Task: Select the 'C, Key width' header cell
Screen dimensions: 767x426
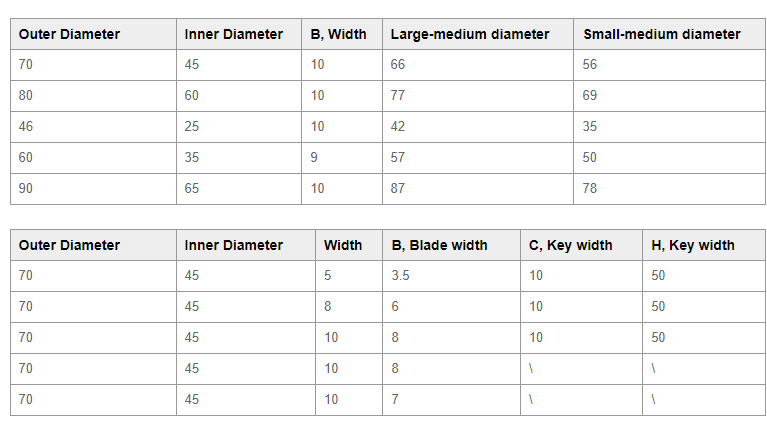Action: (x=570, y=245)
